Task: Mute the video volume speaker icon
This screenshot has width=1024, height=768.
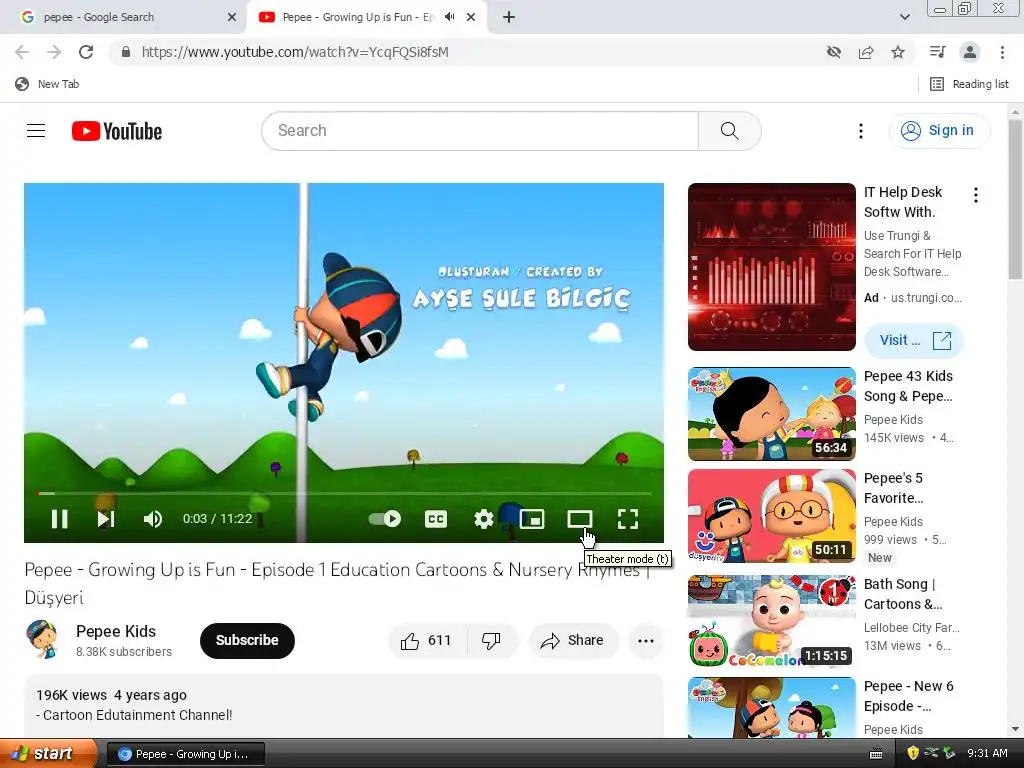Action: 152,519
